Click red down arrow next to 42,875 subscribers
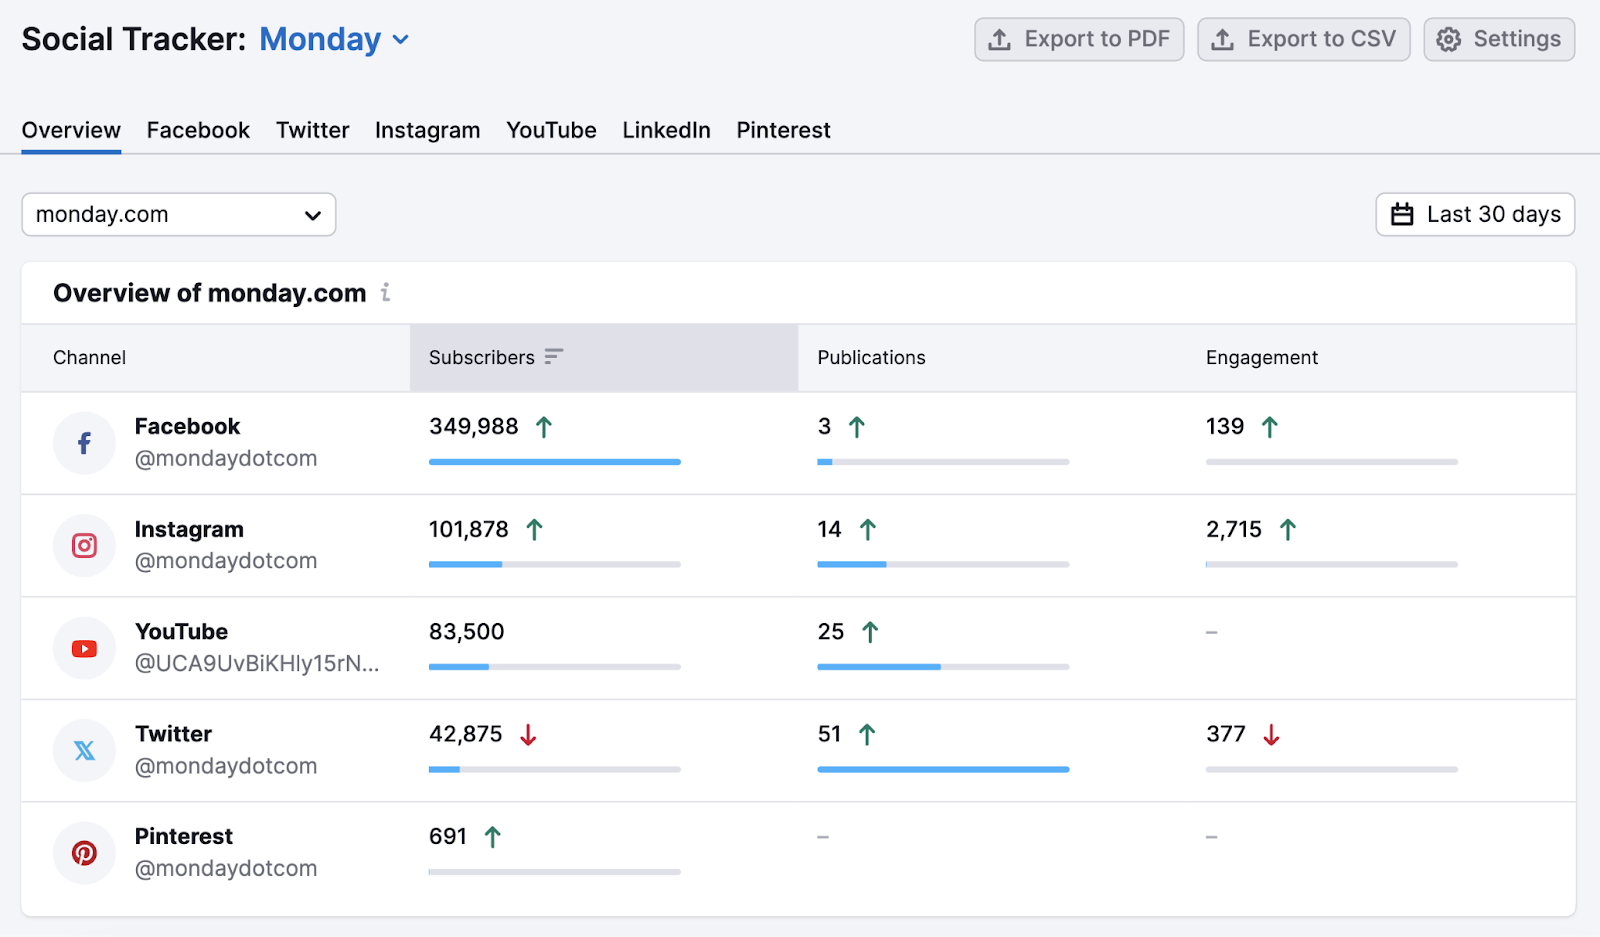Screen dimensions: 1600x937 (x=528, y=735)
